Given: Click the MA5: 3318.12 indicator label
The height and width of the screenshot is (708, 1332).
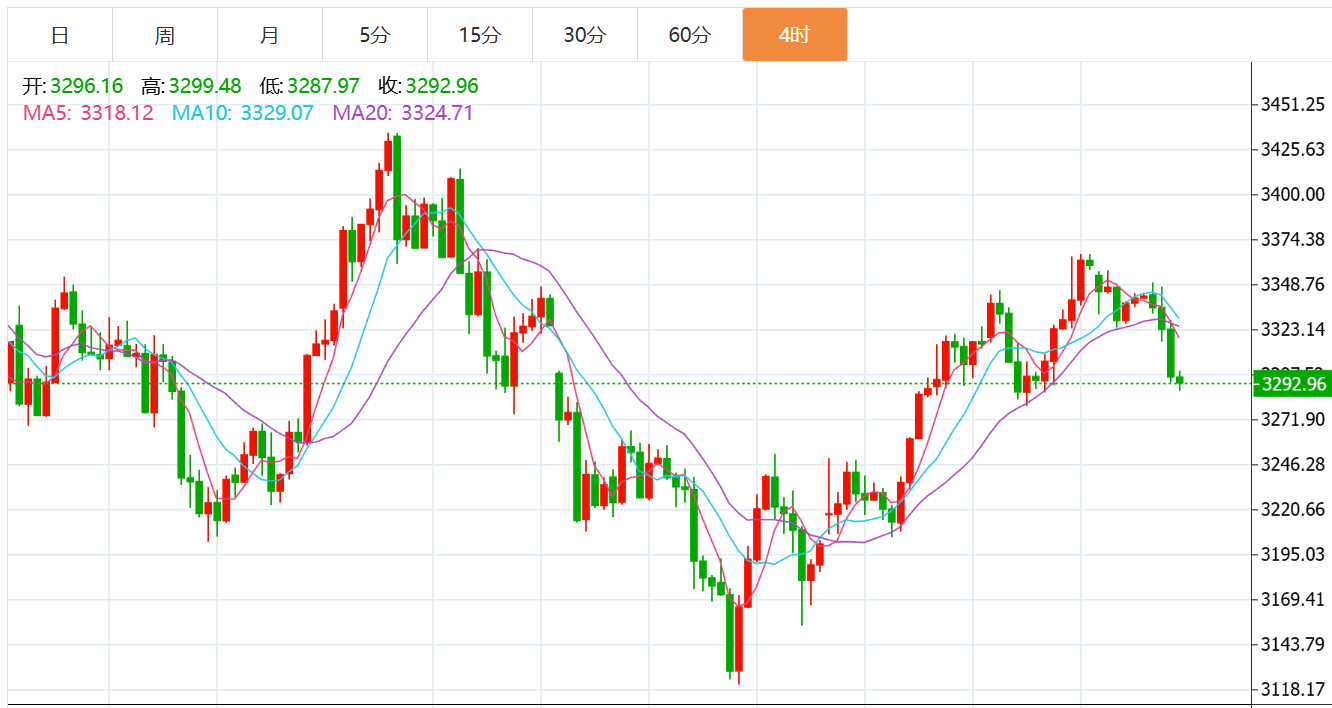Looking at the screenshot, I should 88,113.
